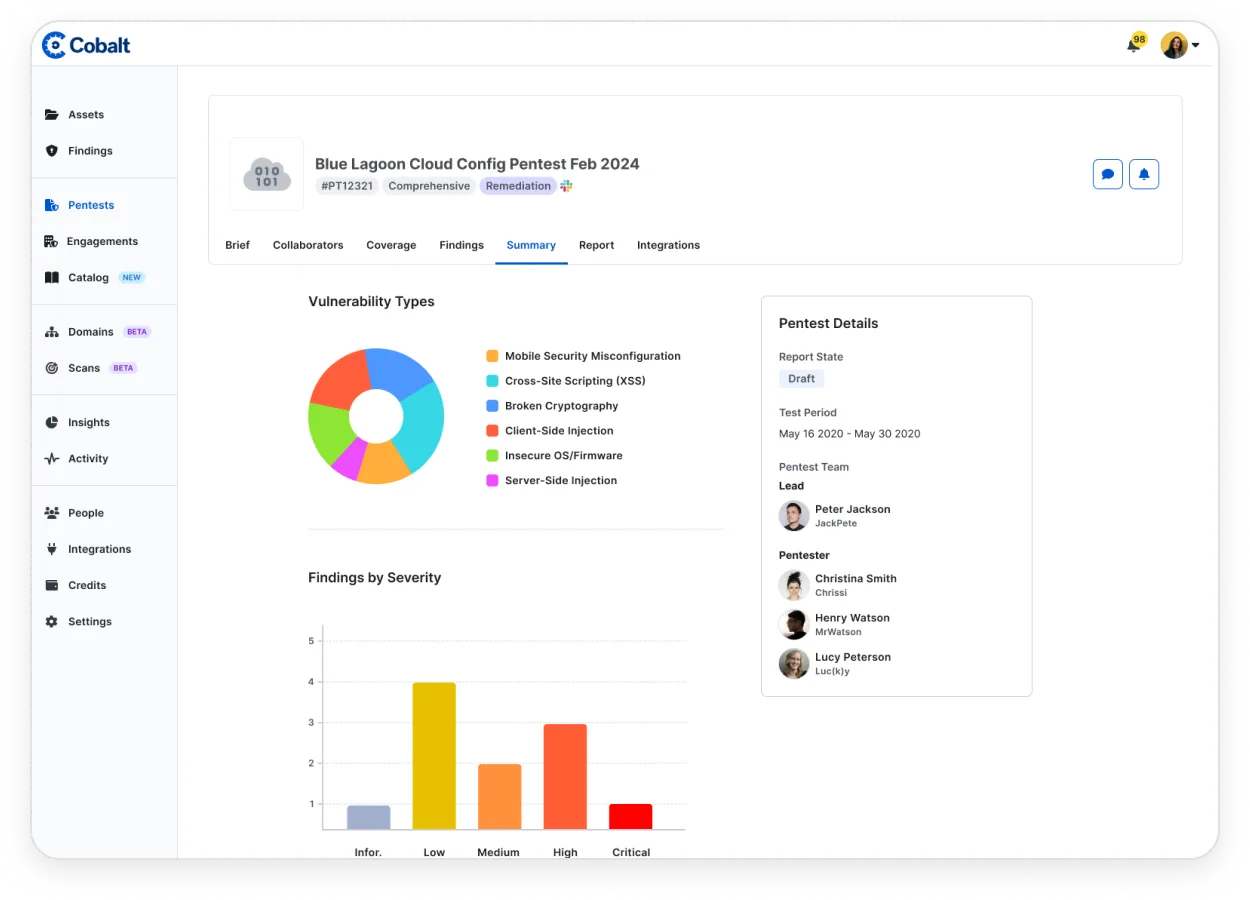The image size is (1250, 900).
Task: Click the Insights pie chart icon
Action: [x=52, y=423]
